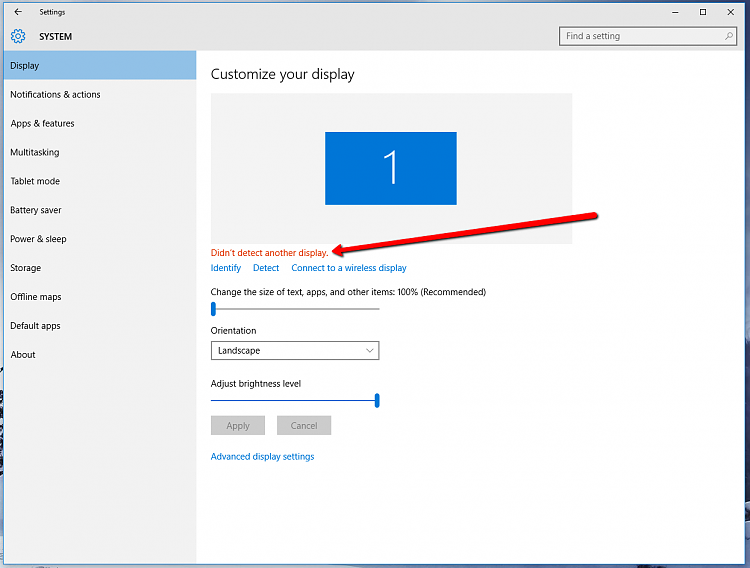Click the Detect link
The image size is (750, 568).
point(266,268)
